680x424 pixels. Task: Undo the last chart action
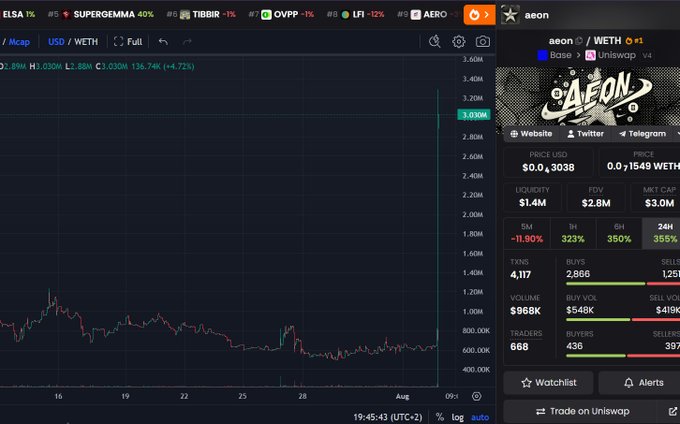click(x=163, y=42)
